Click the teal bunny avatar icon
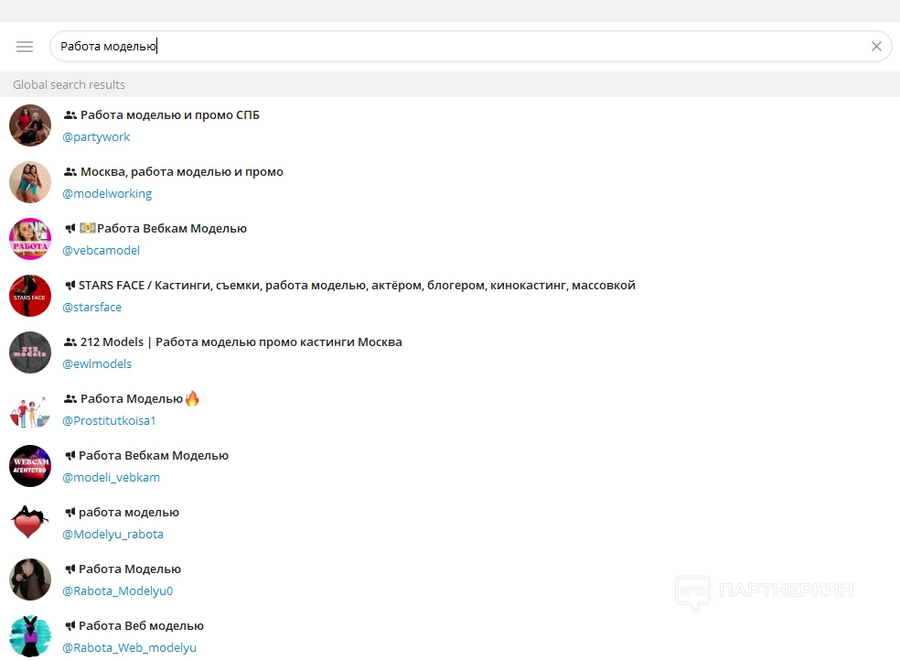Viewport: 900px width, 661px height. tap(30, 637)
